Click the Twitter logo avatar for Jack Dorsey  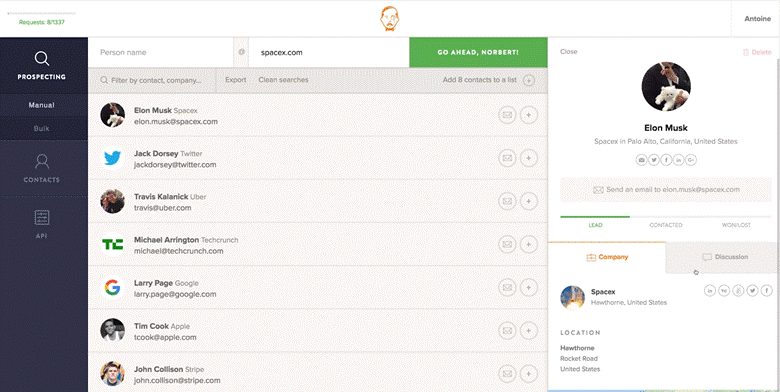pyautogui.click(x=112, y=159)
